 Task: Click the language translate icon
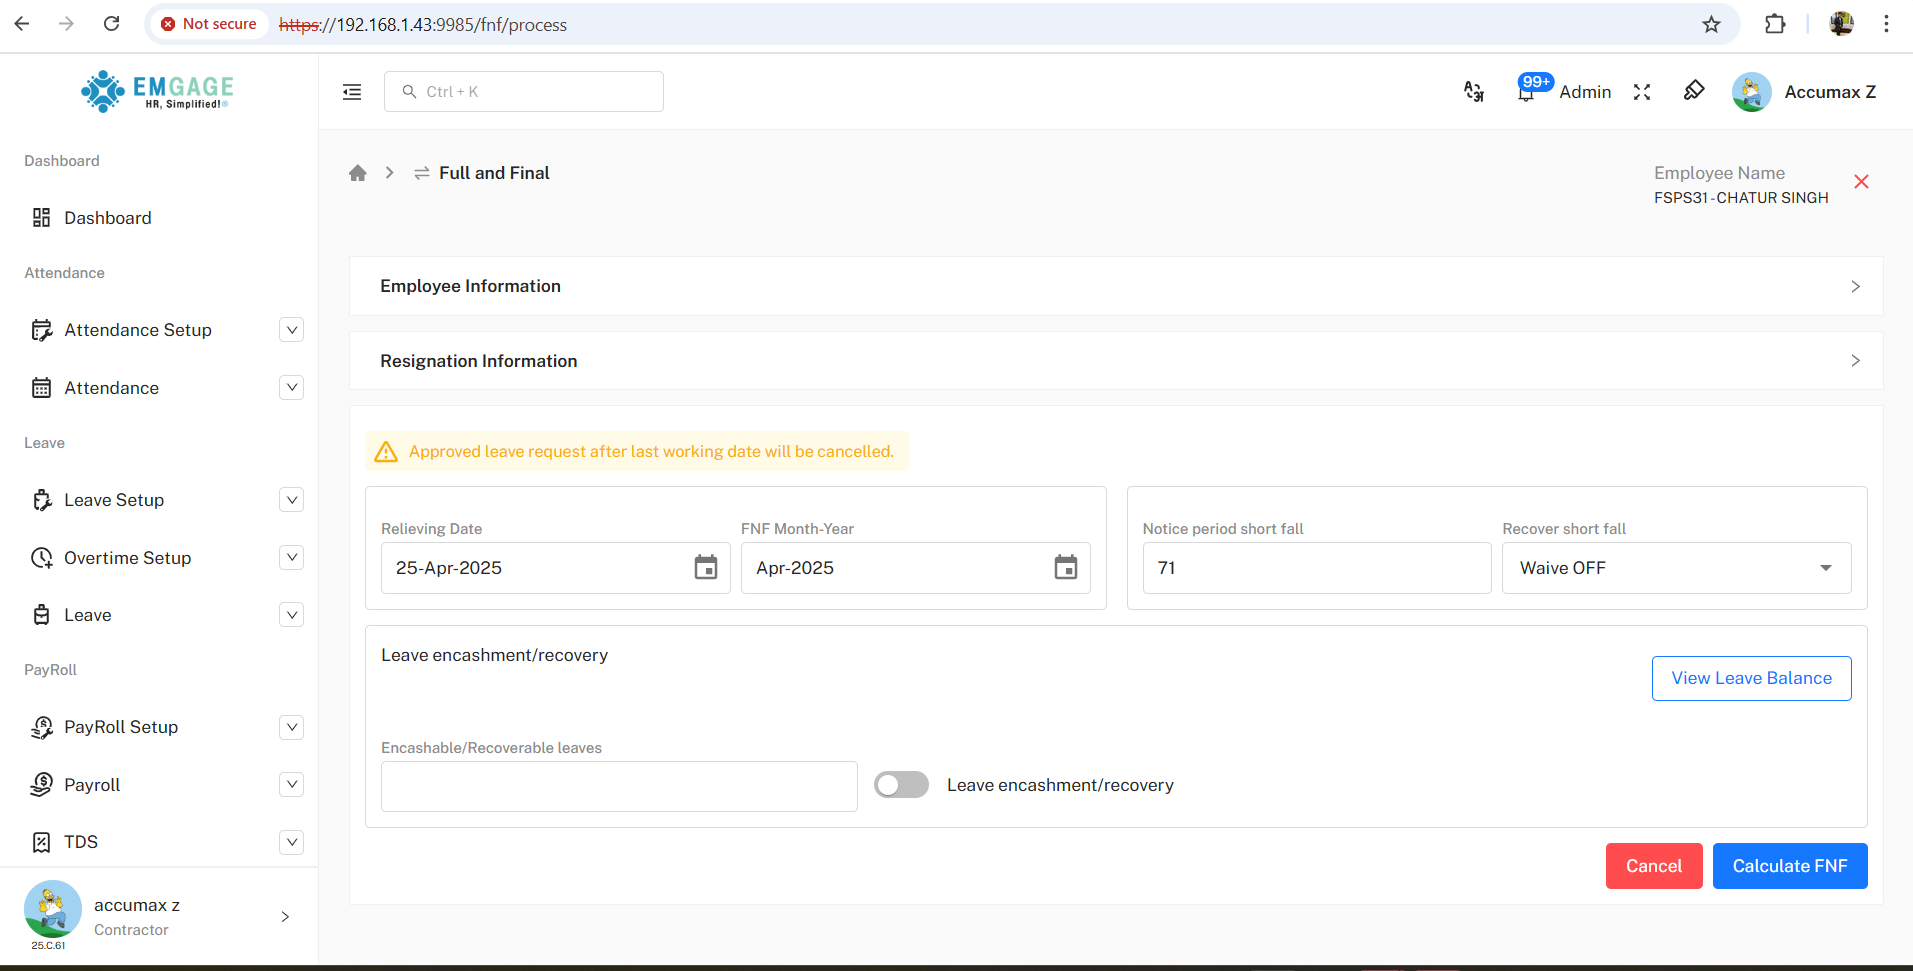click(x=1473, y=92)
